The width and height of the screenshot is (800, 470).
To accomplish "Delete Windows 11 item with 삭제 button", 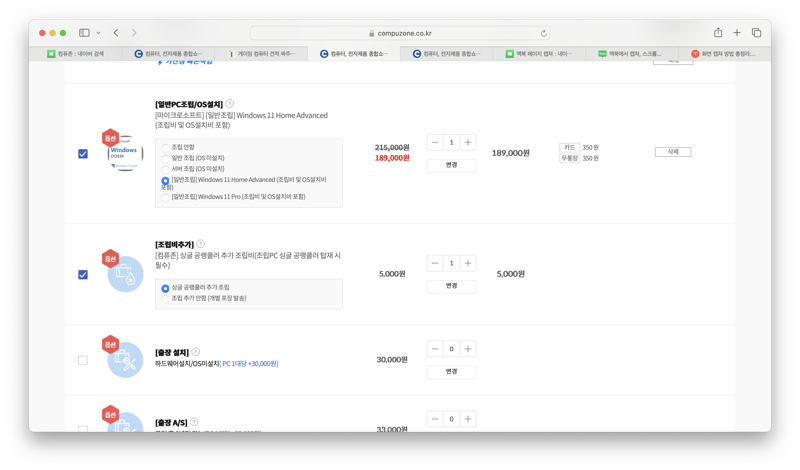I will click(673, 152).
